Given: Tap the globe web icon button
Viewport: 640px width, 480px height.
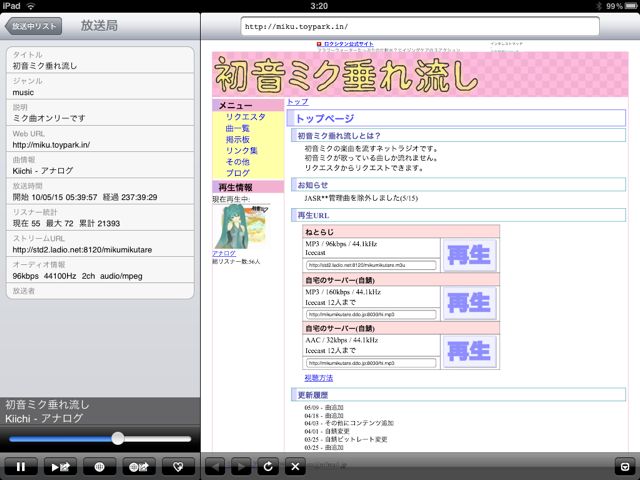Looking at the screenshot, I should point(100,467).
